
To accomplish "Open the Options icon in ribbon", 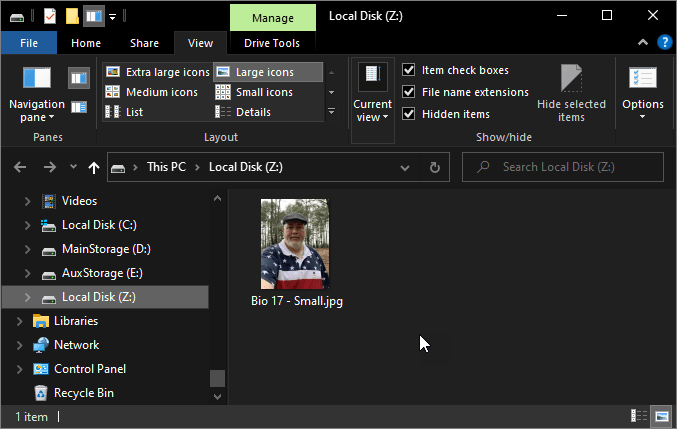I will pyautogui.click(x=642, y=91).
